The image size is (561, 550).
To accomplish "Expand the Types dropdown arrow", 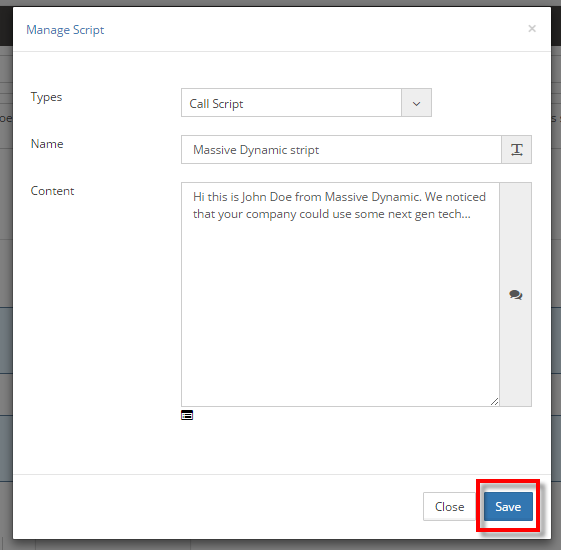I will [x=416, y=103].
